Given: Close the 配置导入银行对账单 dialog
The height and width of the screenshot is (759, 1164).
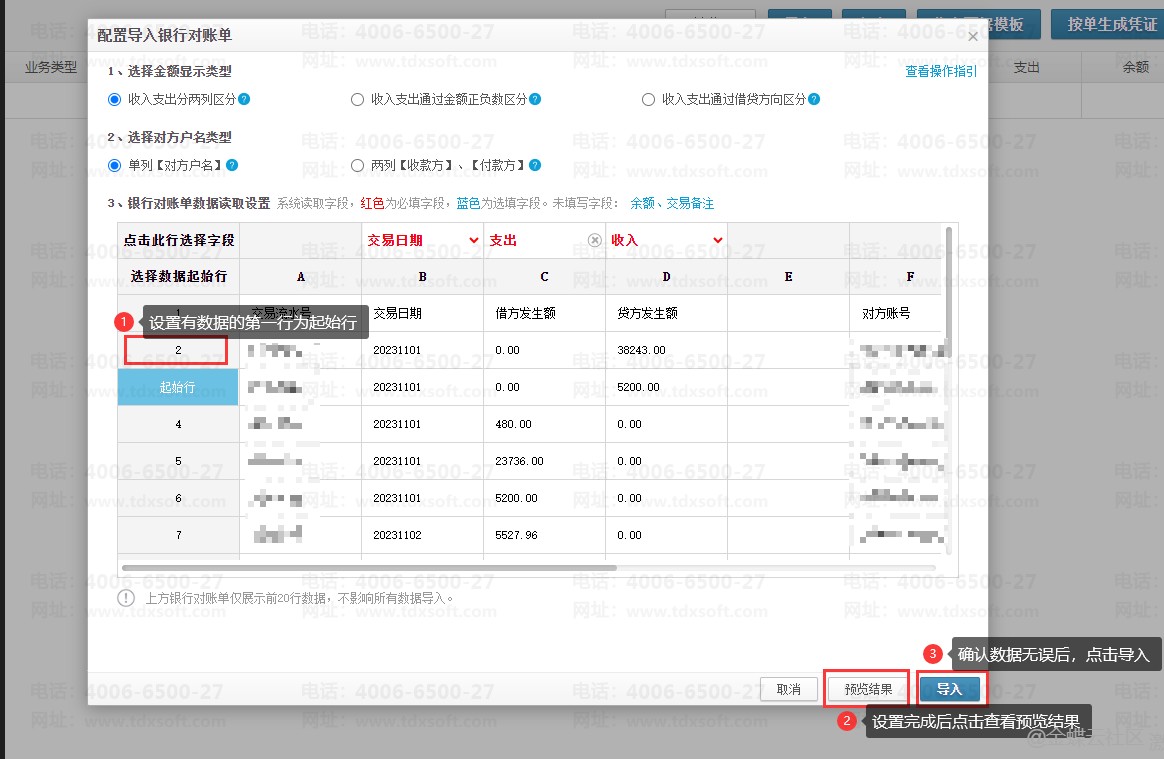Looking at the screenshot, I should pos(973,36).
